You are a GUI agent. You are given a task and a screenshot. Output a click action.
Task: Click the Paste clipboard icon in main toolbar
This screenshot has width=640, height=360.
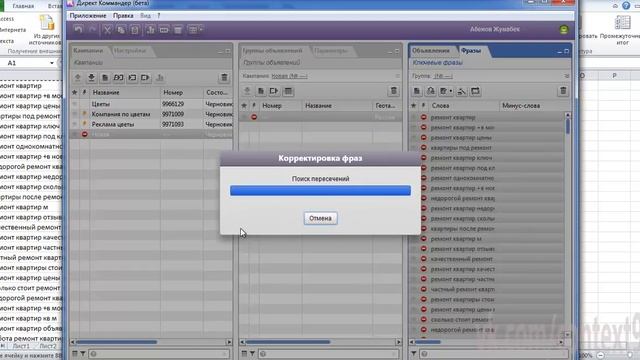(x=135, y=30)
